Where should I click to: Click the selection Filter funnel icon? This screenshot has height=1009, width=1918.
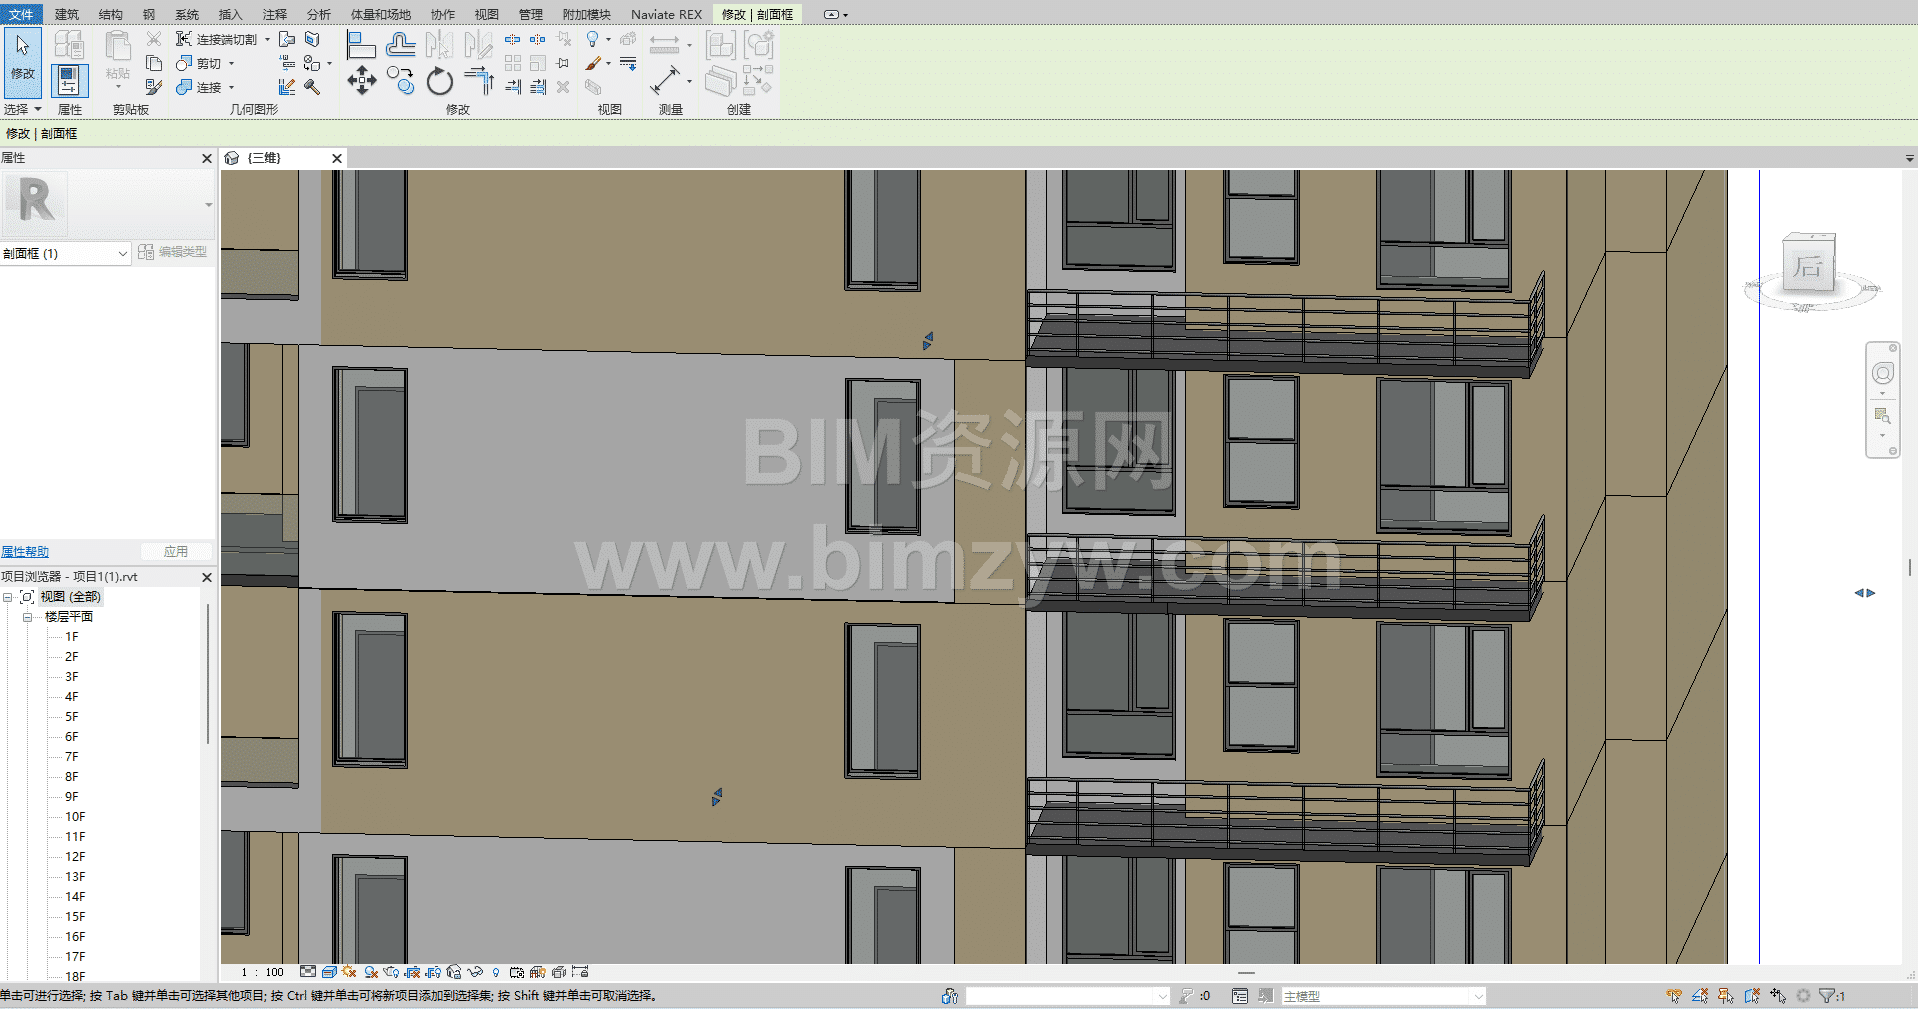1827,996
